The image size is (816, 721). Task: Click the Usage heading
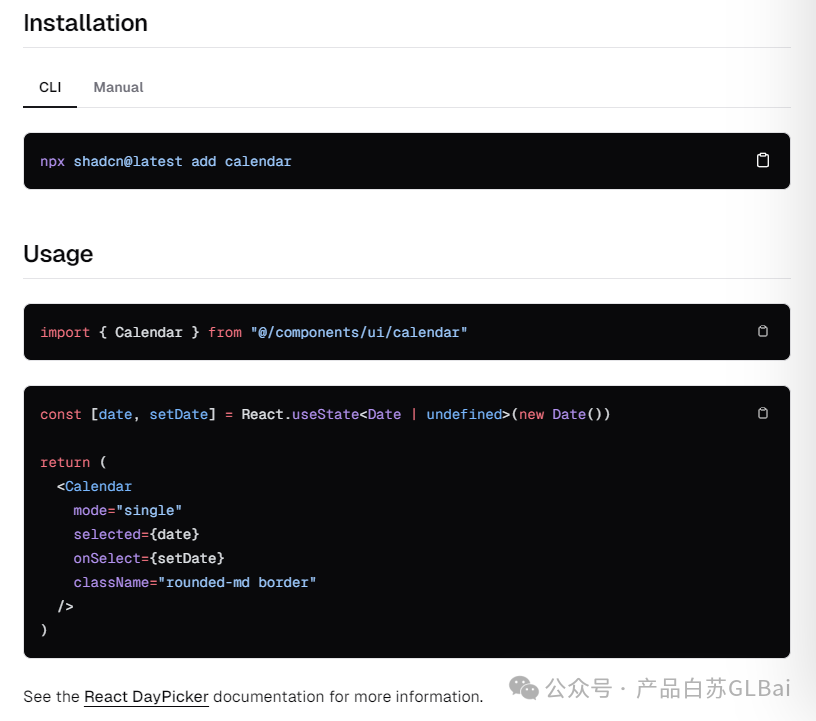pyautogui.click(x=58, y=254)
